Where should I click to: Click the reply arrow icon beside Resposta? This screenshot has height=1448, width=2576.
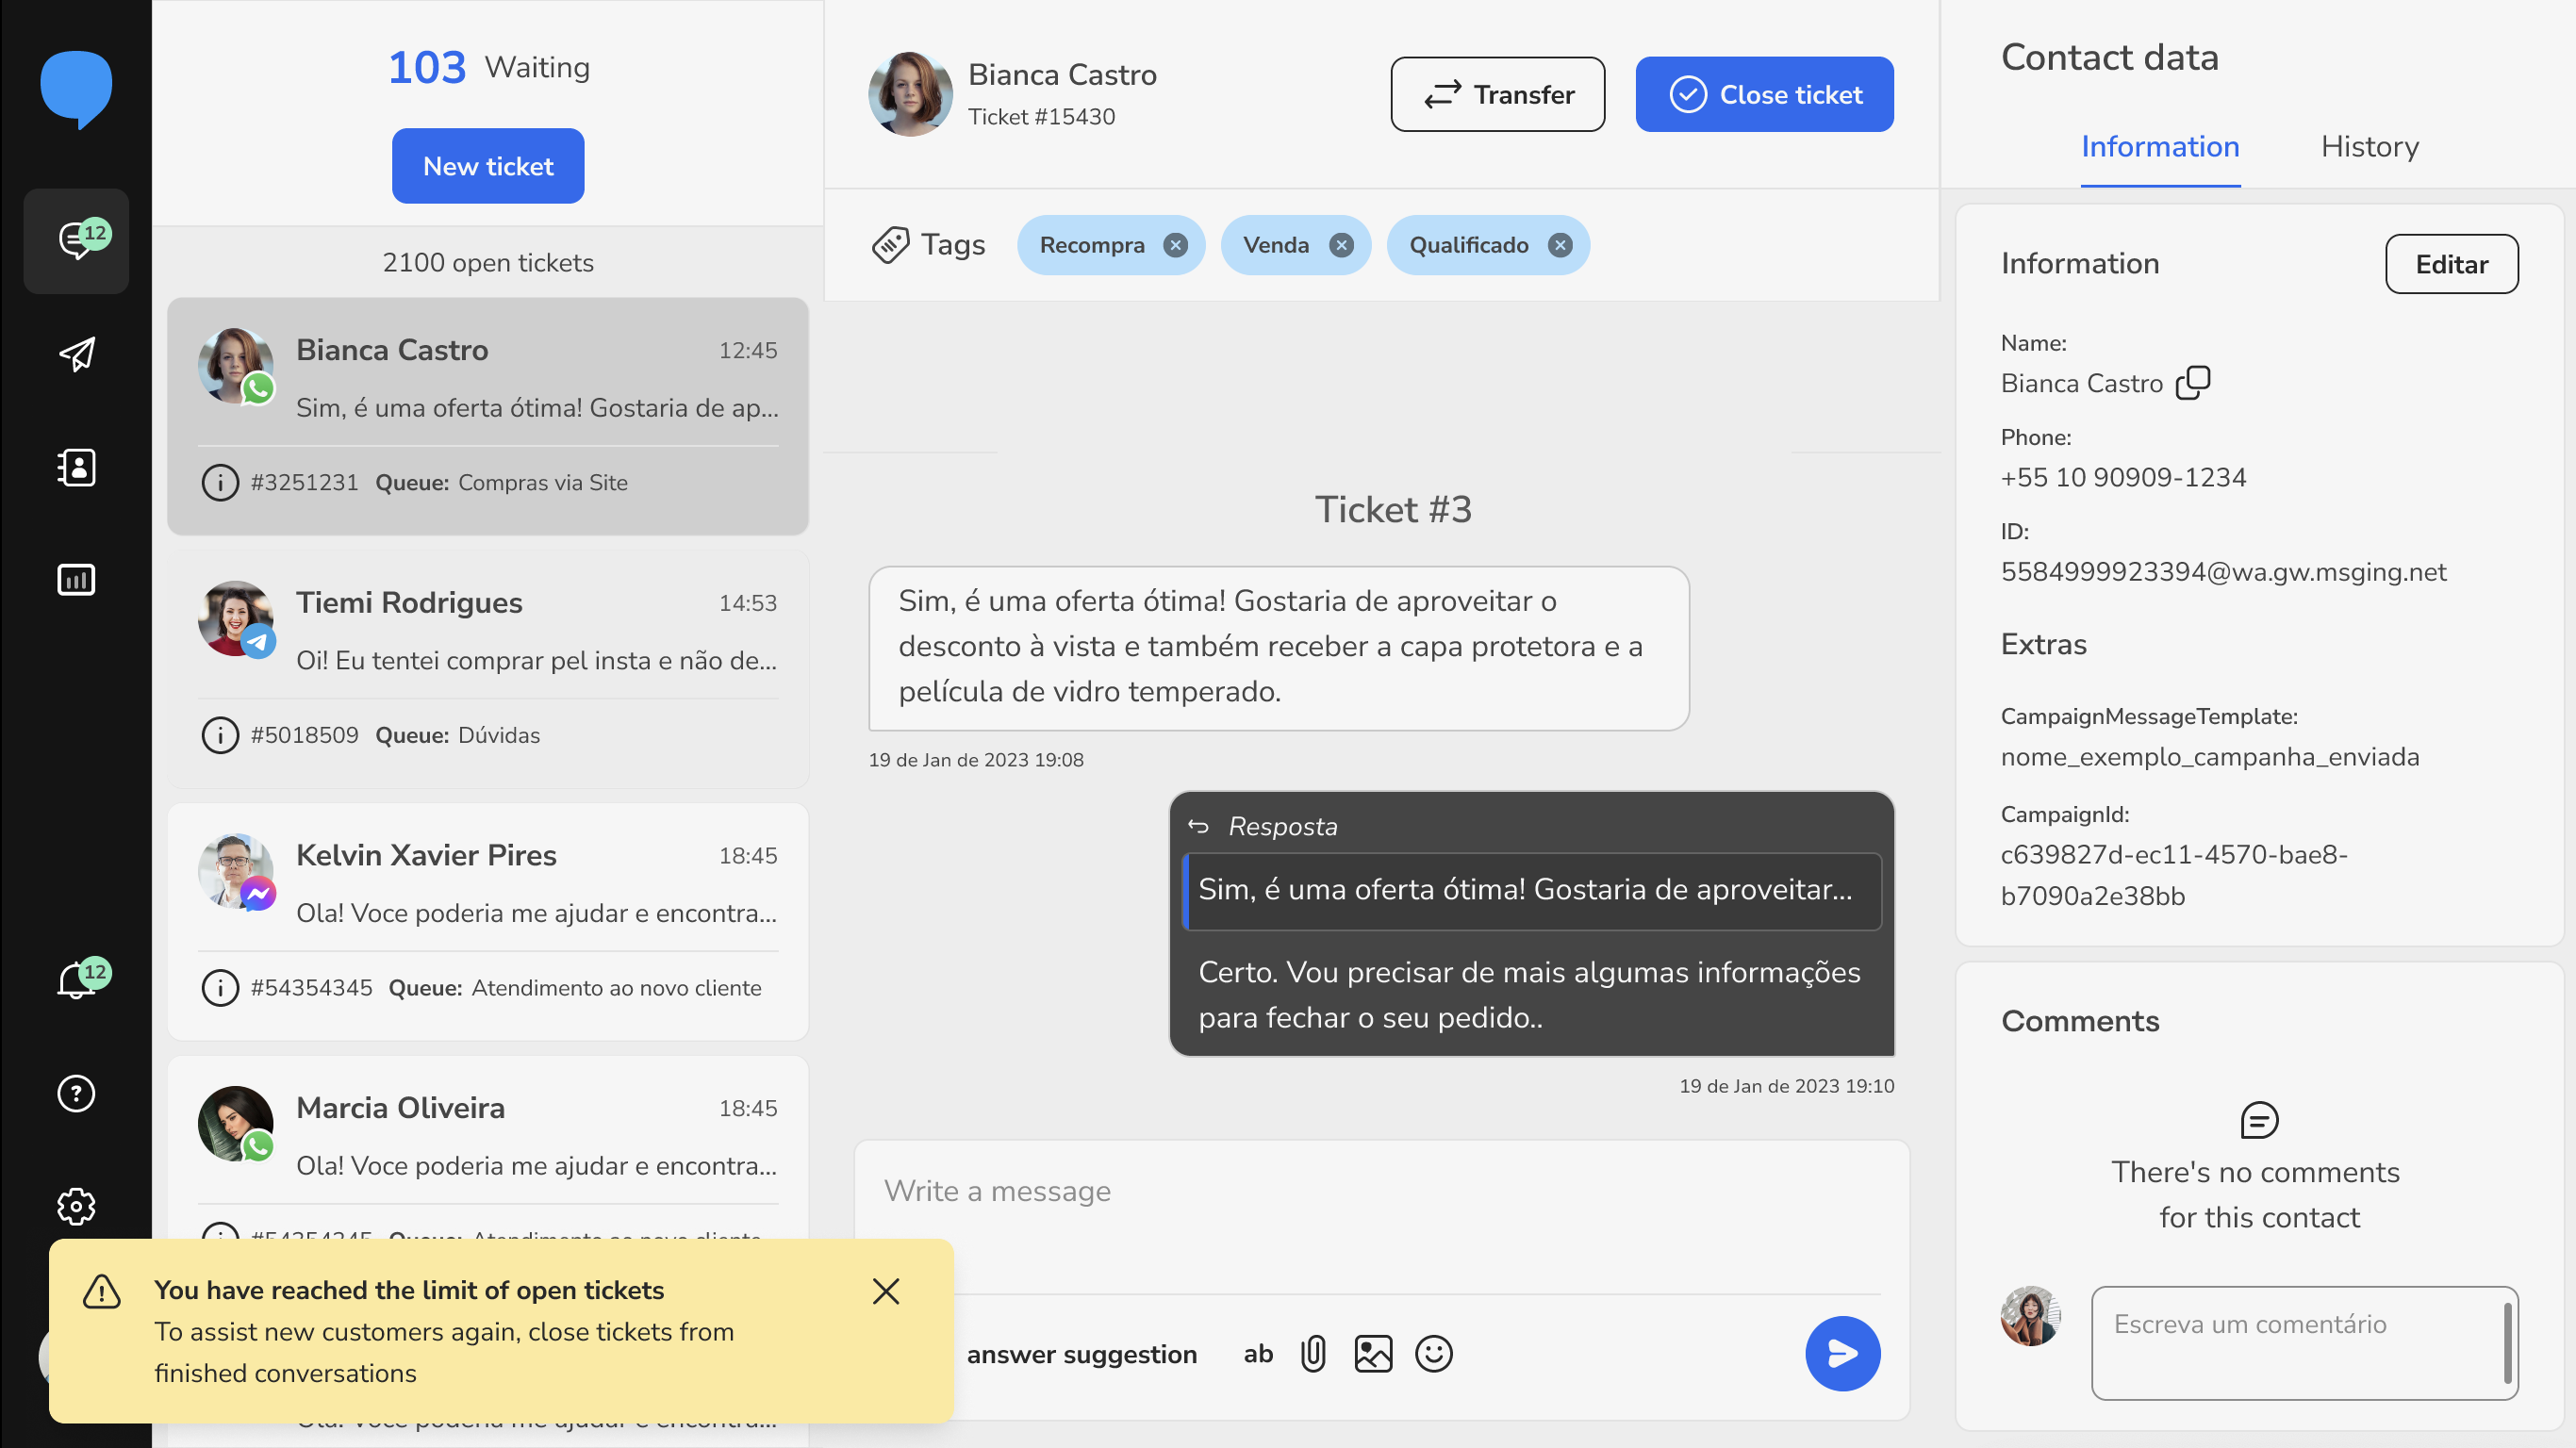[1197, 826]
